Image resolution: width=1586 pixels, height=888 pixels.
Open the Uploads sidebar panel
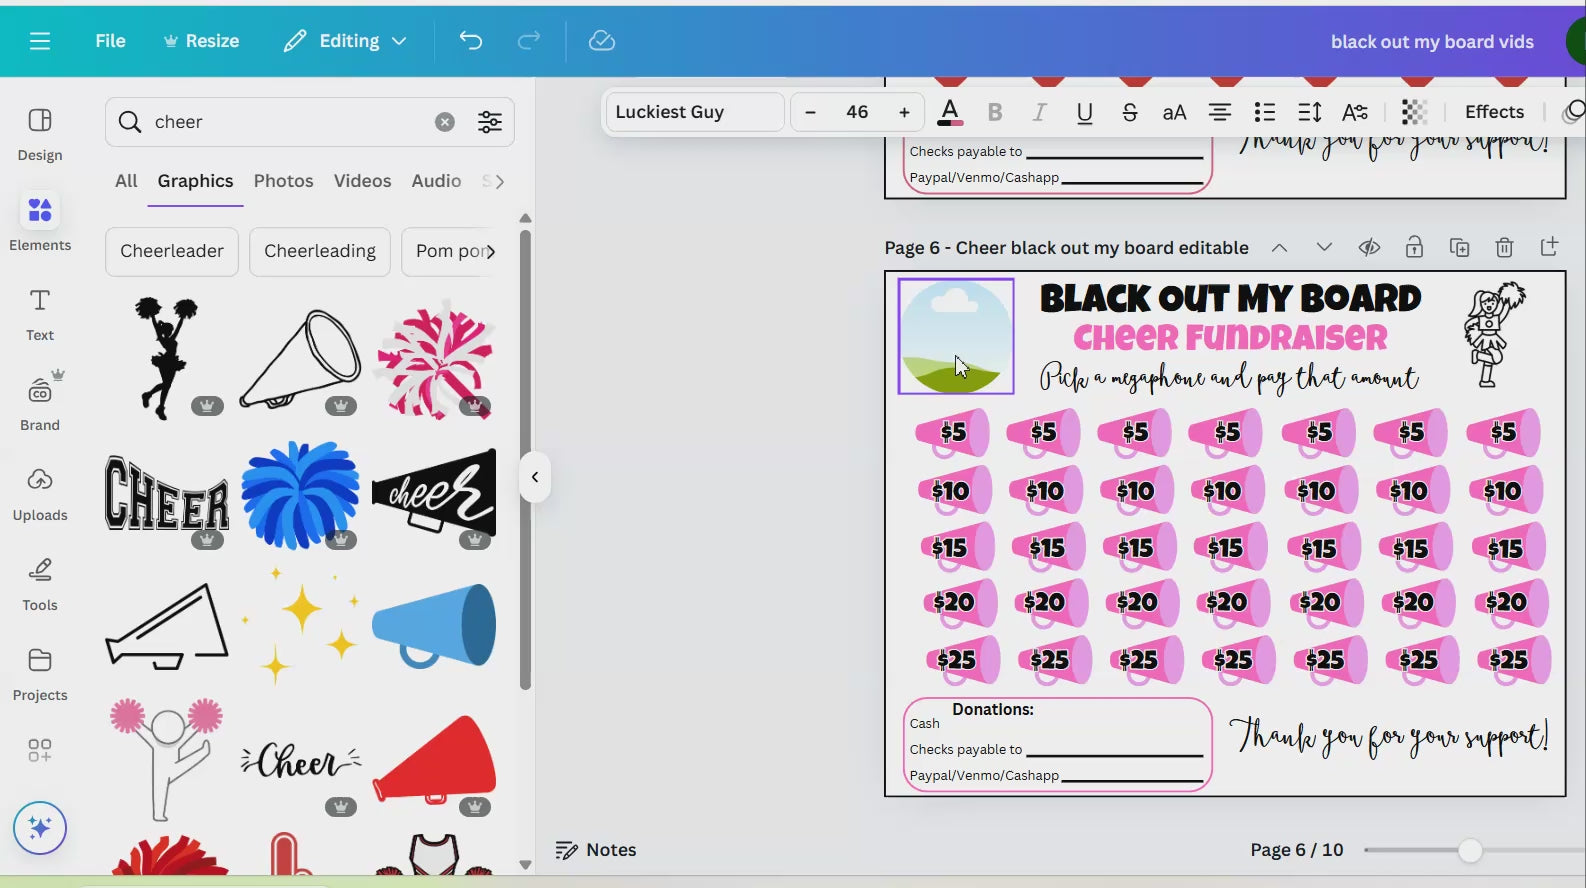click(x=40, y=492)
